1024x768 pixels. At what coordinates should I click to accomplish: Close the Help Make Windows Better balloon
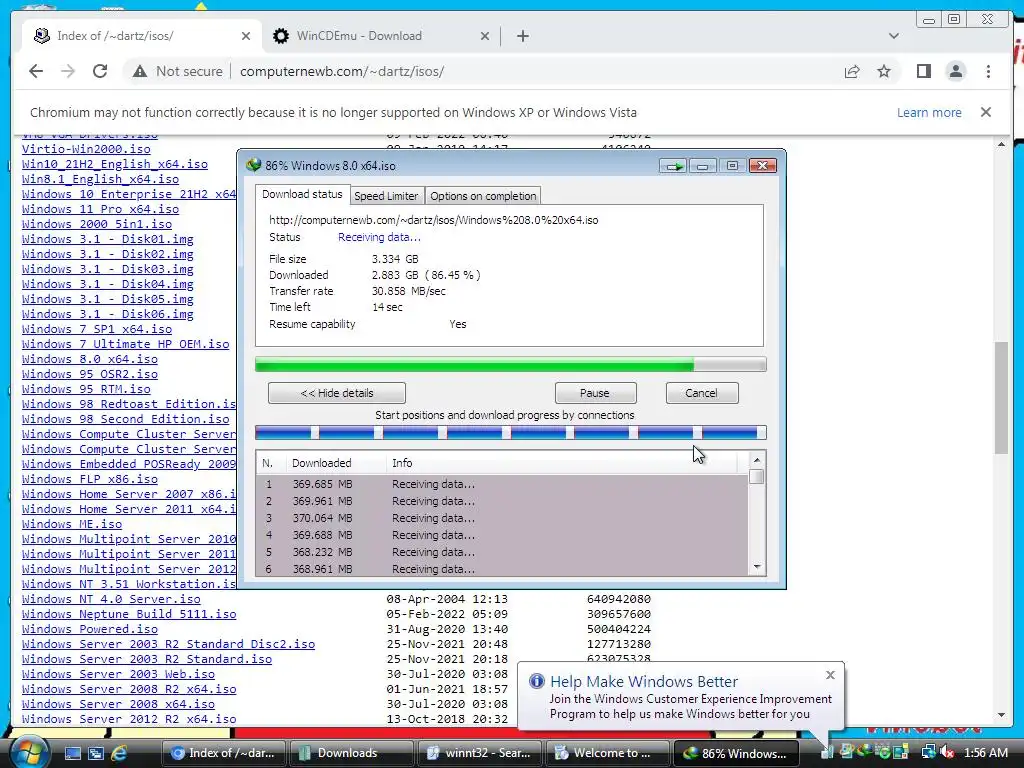tap(830, 675)
